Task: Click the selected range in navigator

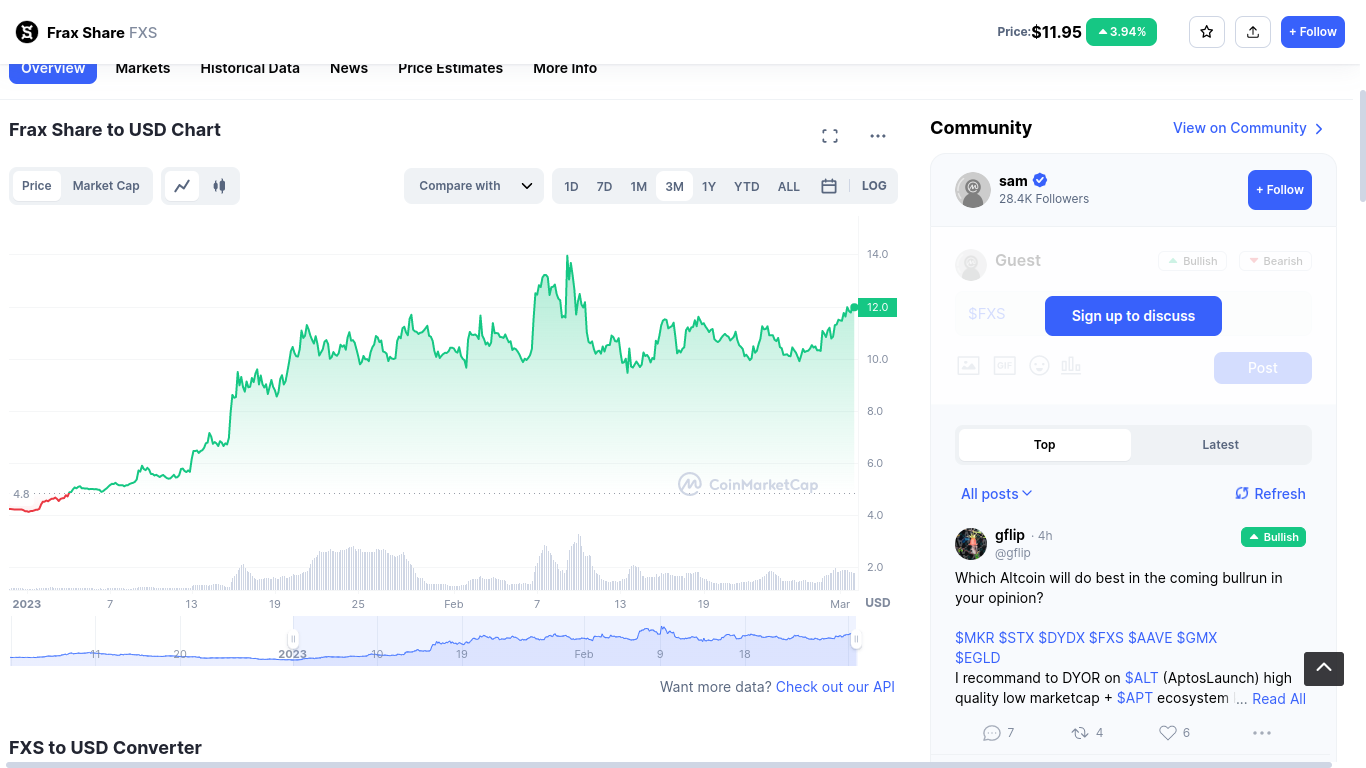Action: pyautogui.click(x=574, y=641)
